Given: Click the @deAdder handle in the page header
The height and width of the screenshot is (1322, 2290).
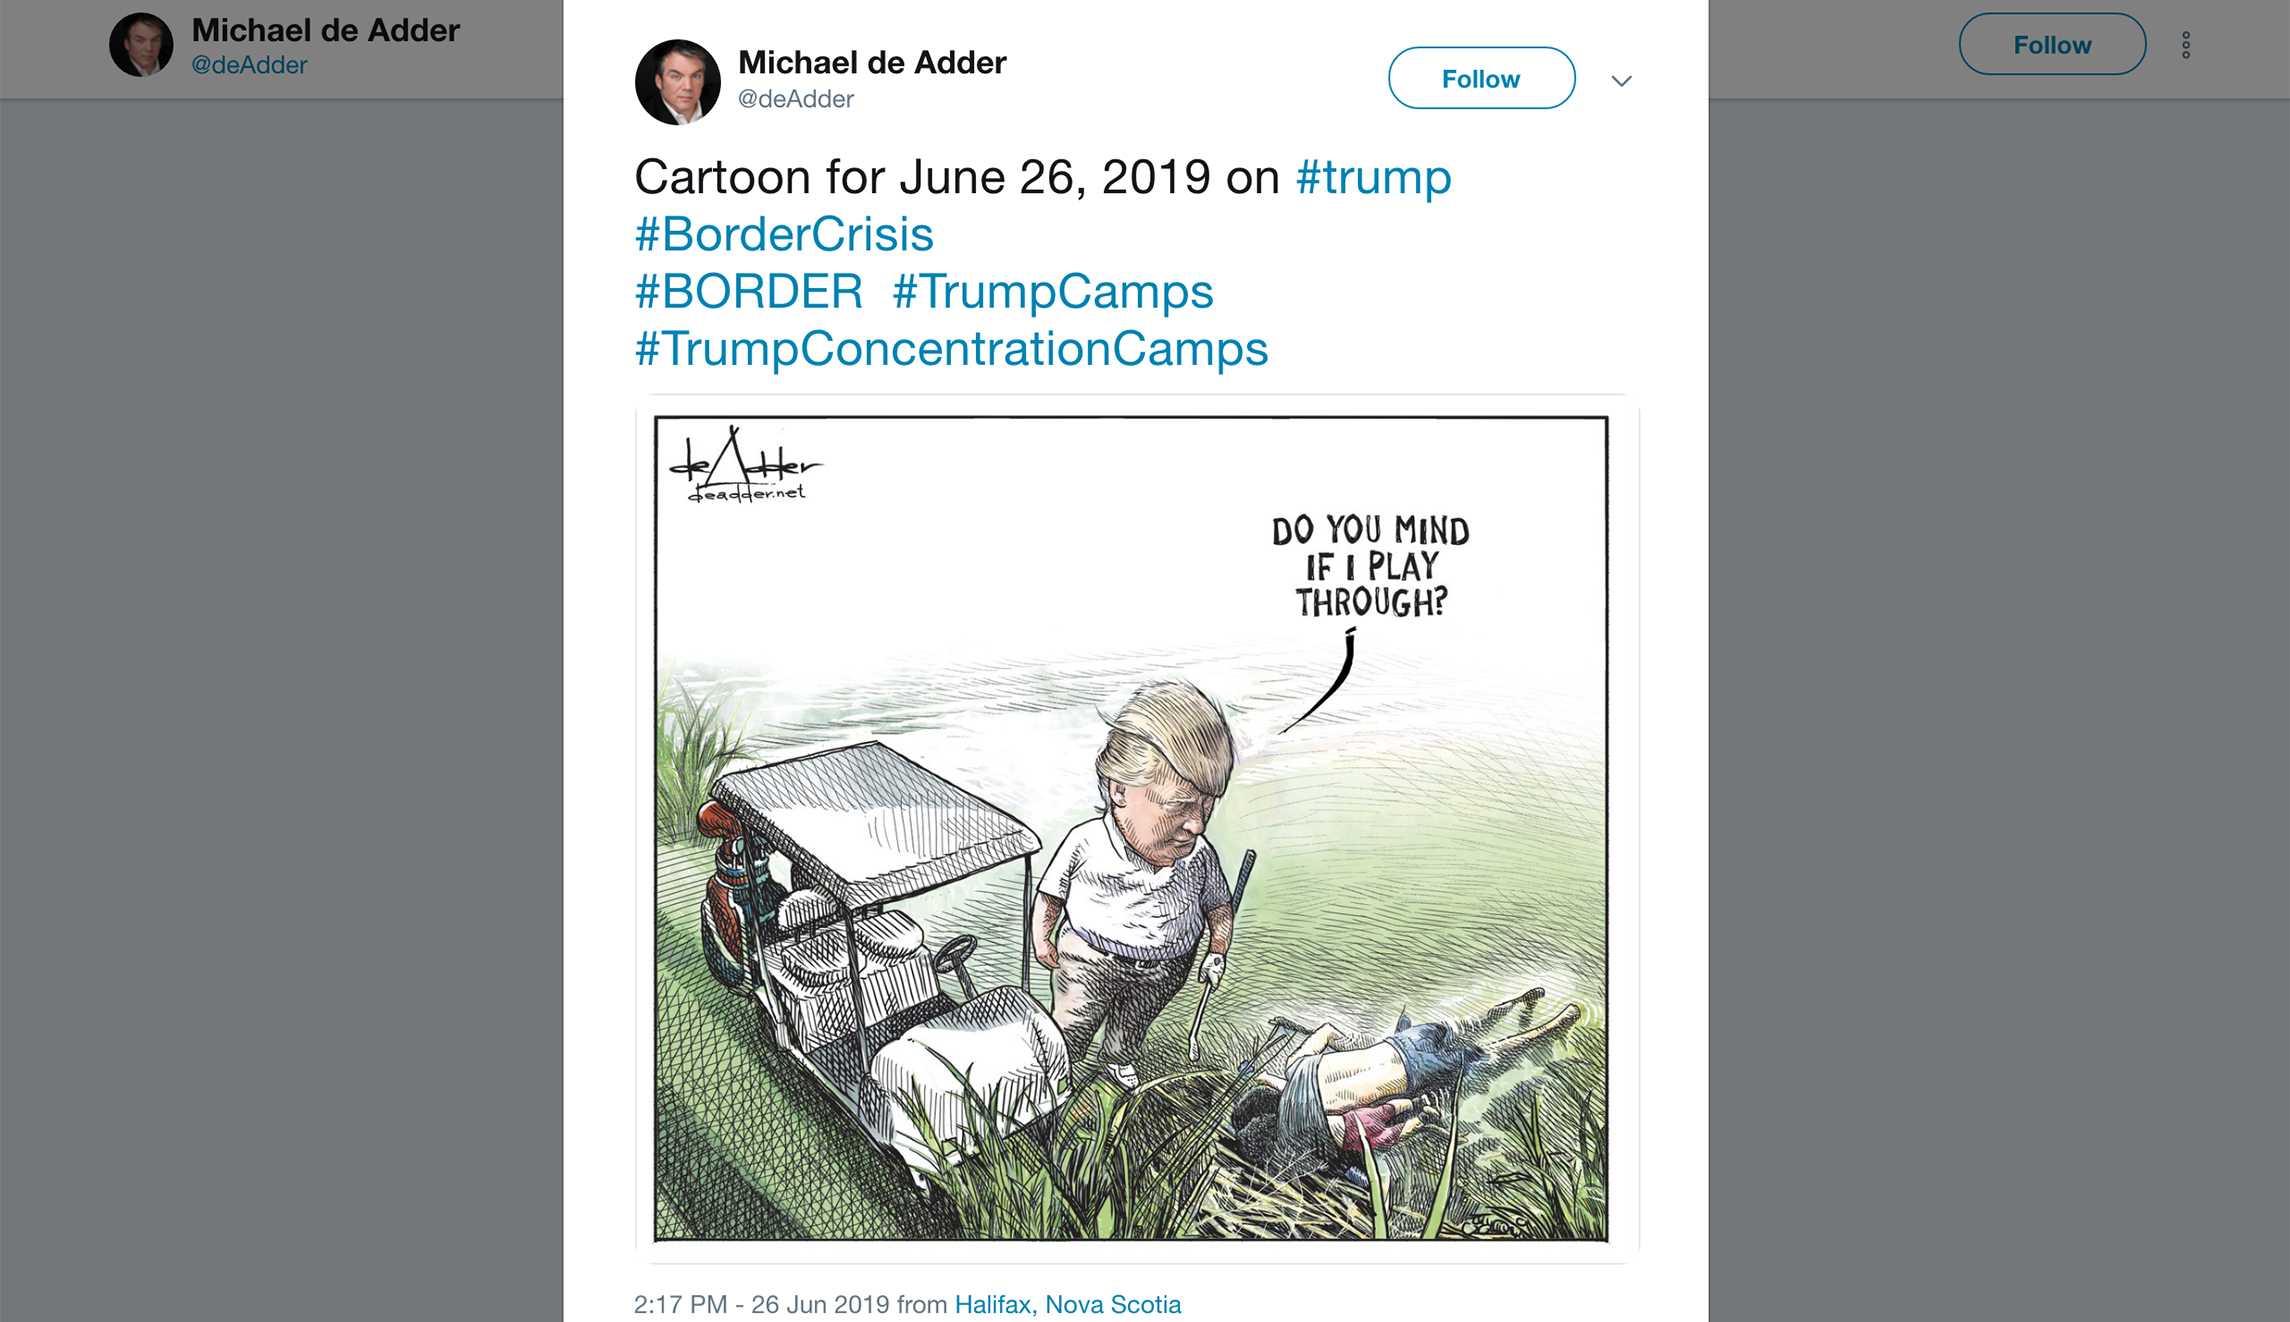Looking at the screenshot, I should pos(250,63).
